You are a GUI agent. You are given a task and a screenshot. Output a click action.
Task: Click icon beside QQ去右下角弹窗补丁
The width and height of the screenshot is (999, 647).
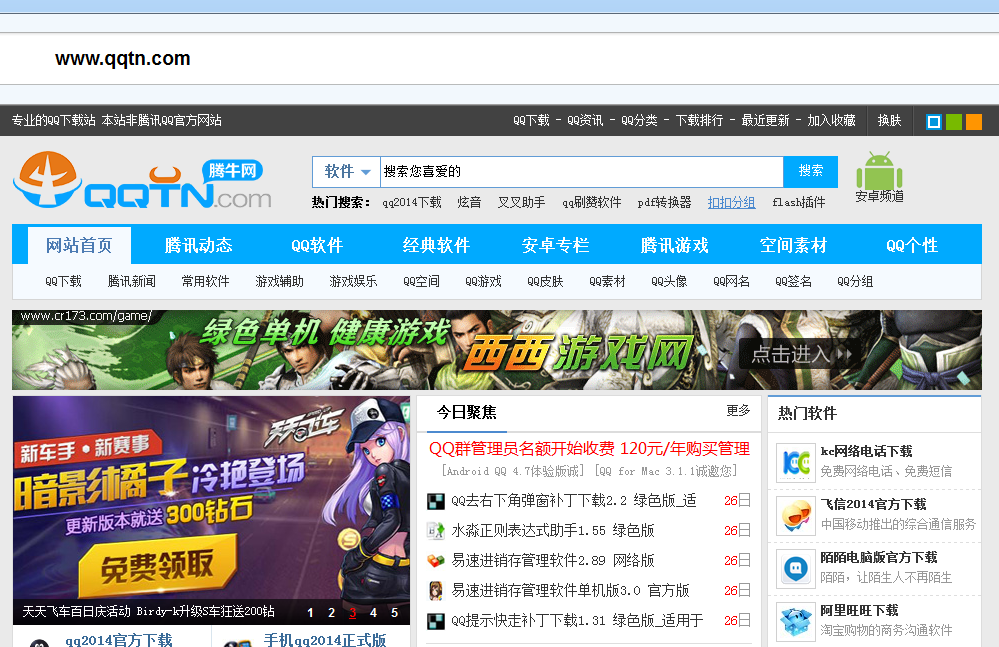(436, 502)
